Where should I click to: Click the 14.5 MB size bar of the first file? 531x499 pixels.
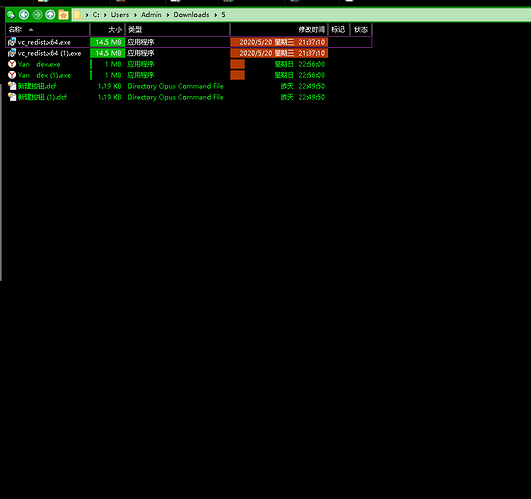[x=108, y=42]
